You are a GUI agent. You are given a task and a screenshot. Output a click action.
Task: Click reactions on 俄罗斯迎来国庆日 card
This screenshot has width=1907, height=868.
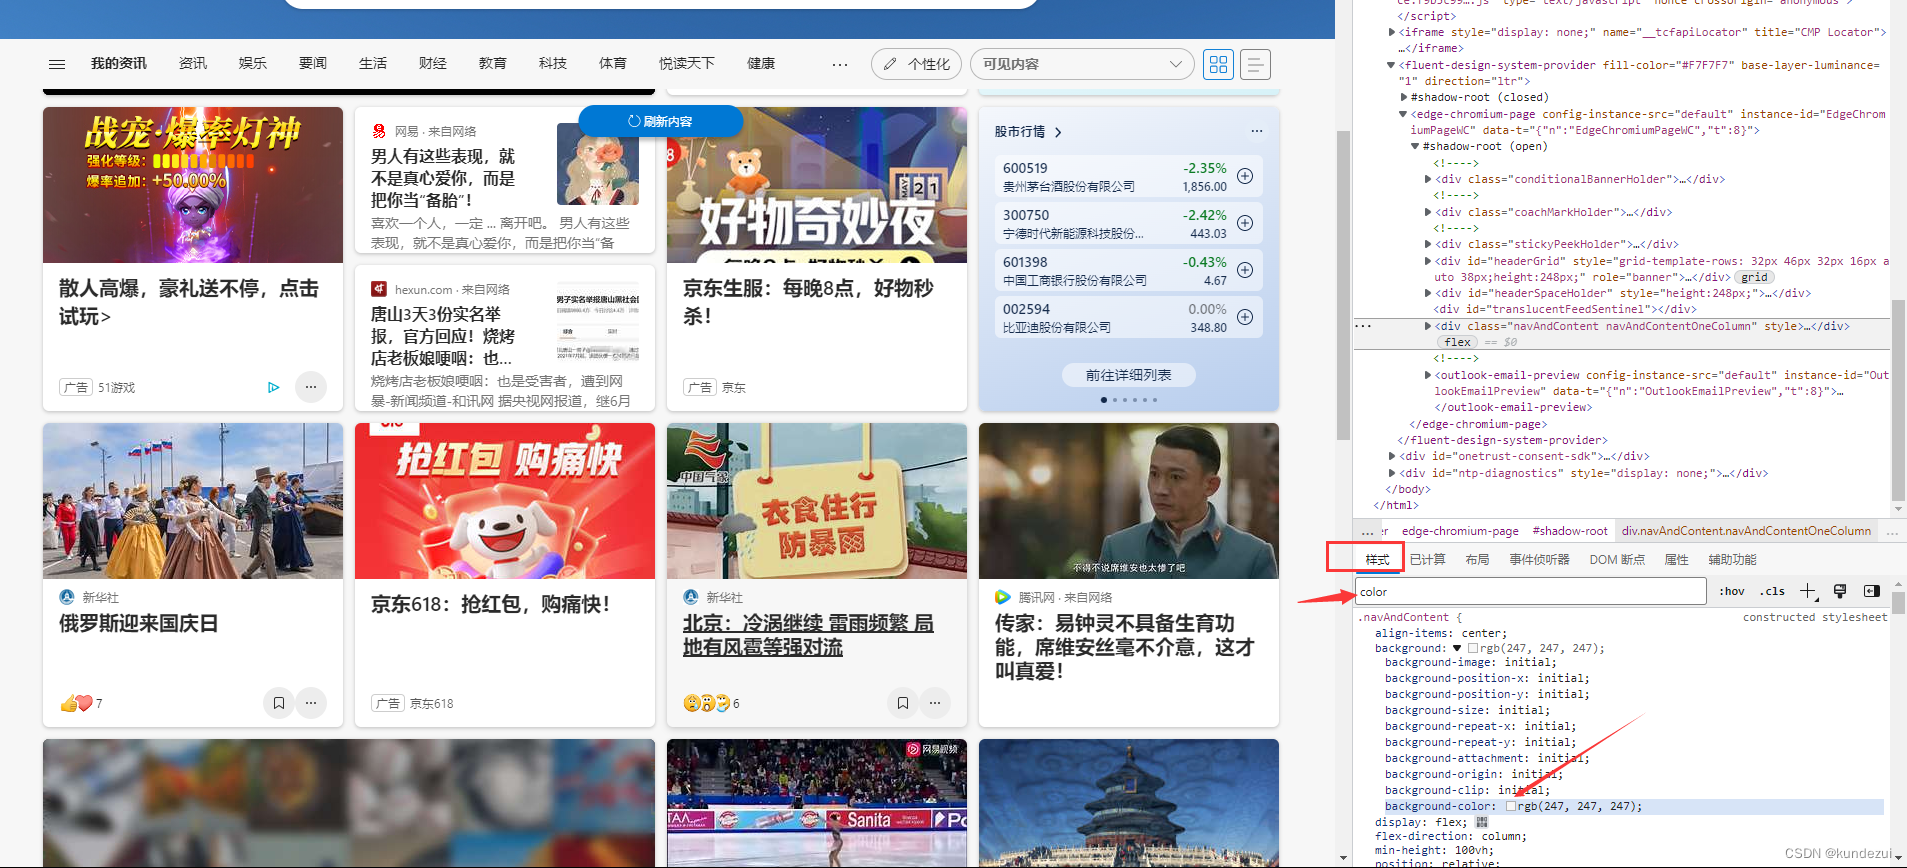click(81, 703)
